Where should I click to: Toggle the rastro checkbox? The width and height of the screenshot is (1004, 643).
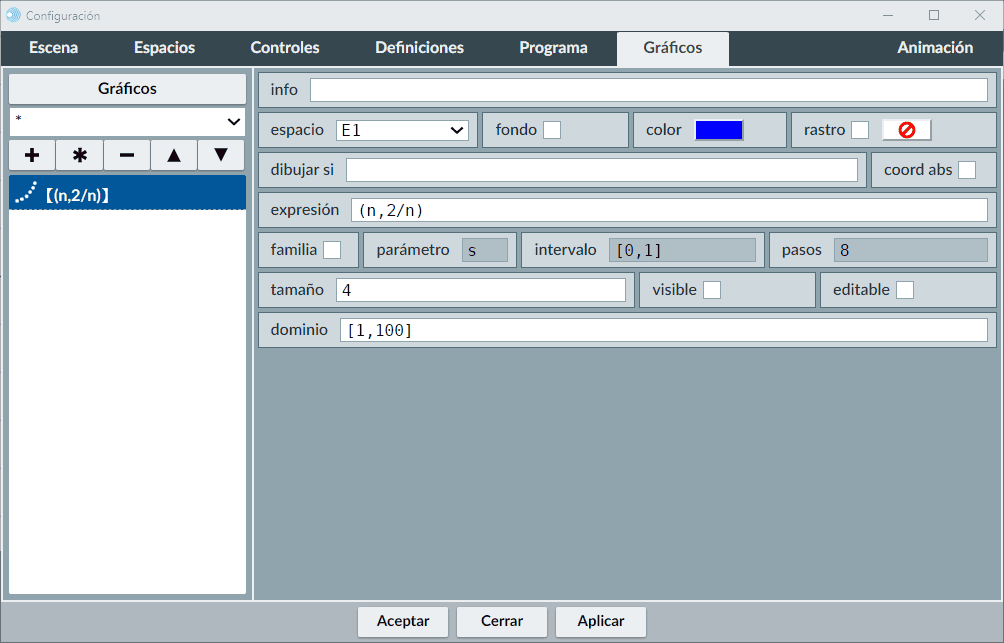(x=859, y=130)
